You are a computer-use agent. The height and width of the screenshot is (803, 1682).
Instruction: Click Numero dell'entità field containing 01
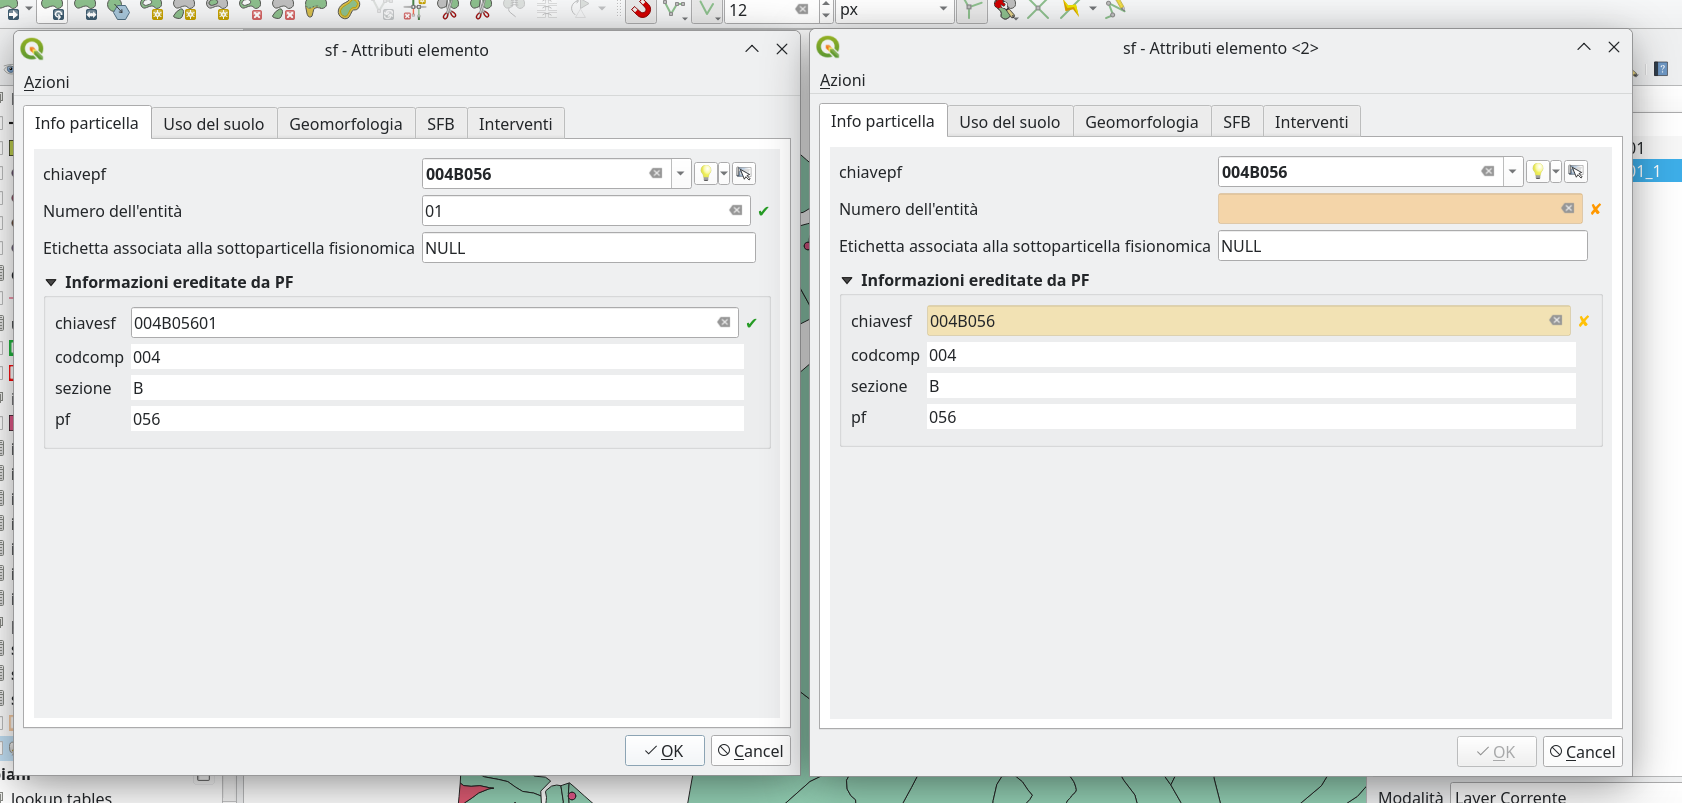[x=586, y=211]
